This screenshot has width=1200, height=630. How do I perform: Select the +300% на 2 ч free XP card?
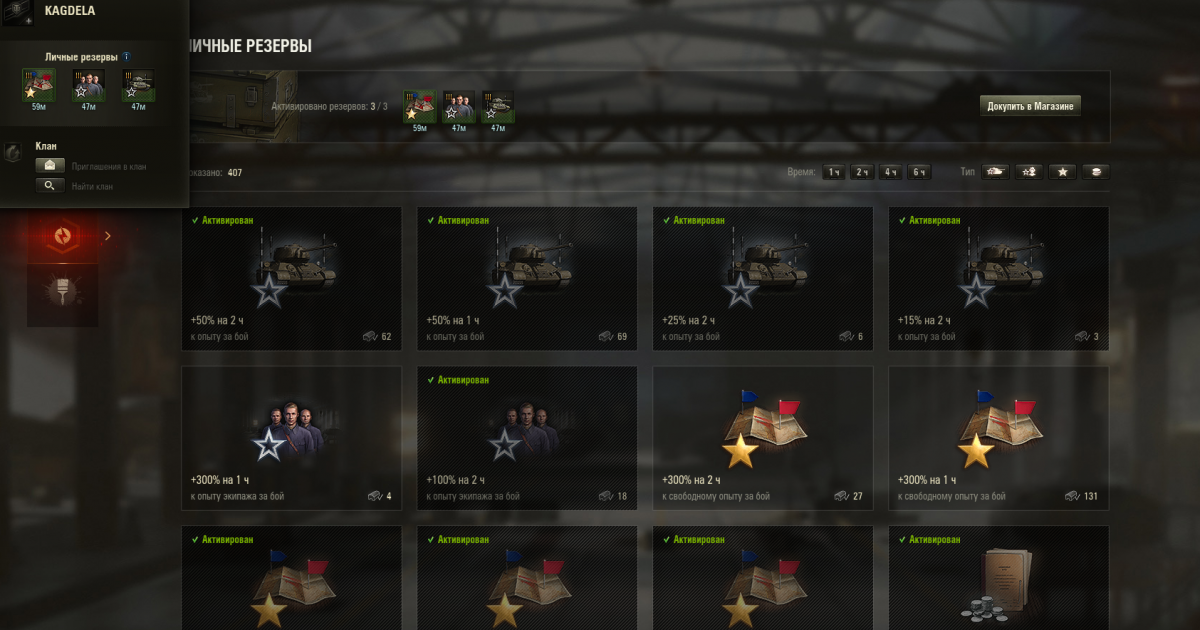pyautogui.click(x=763, y=438)
